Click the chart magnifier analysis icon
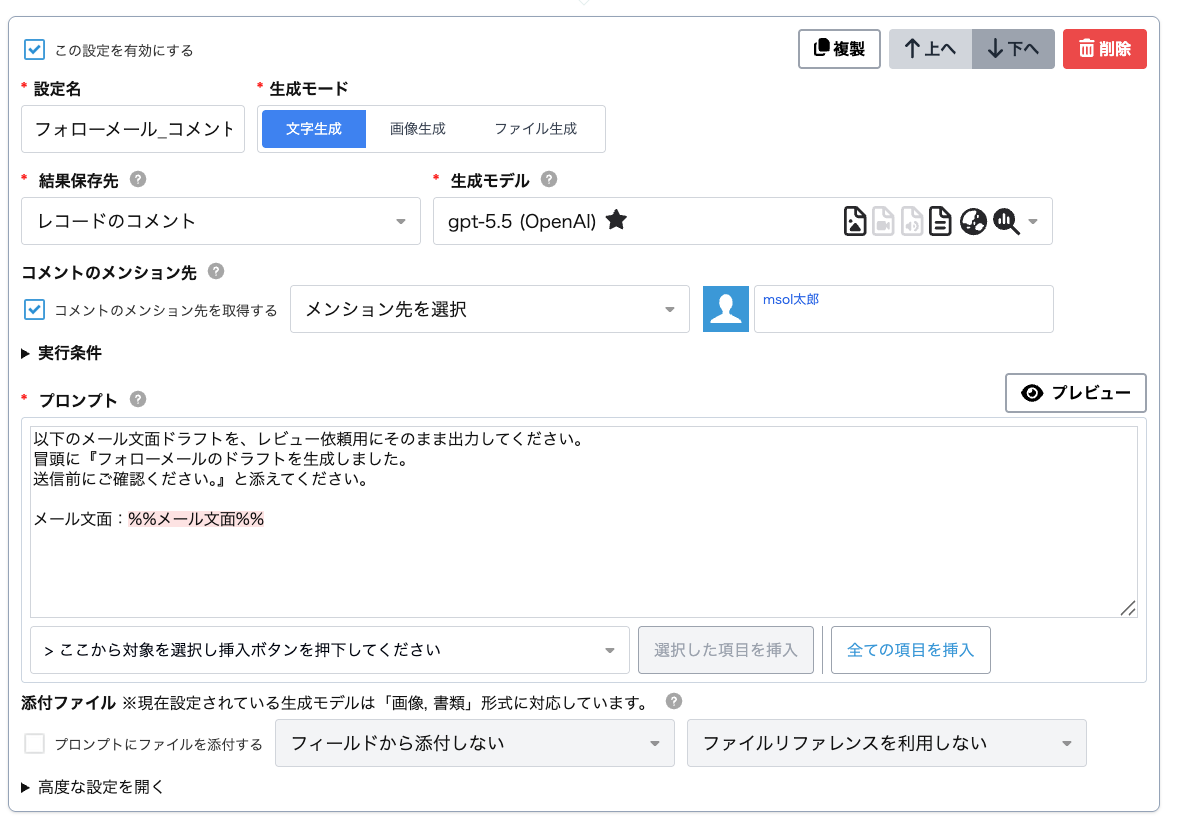This screenshot has height=826, width=1178. [x=1007, y=222]
